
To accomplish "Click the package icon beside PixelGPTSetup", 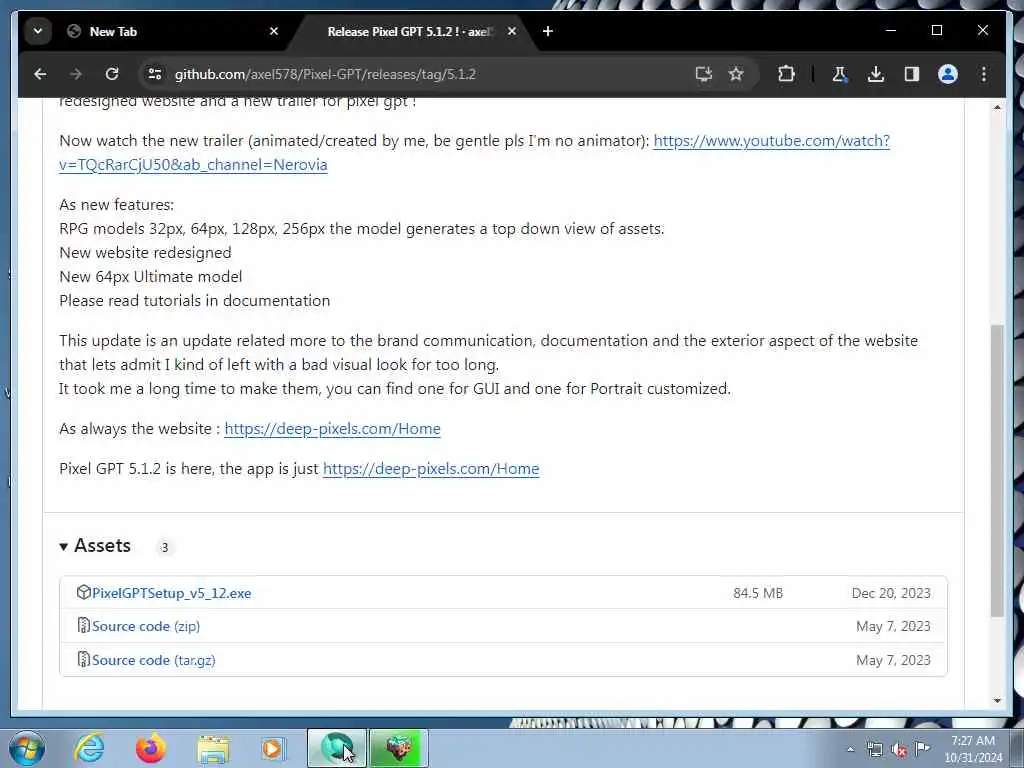I will (83, 592).
